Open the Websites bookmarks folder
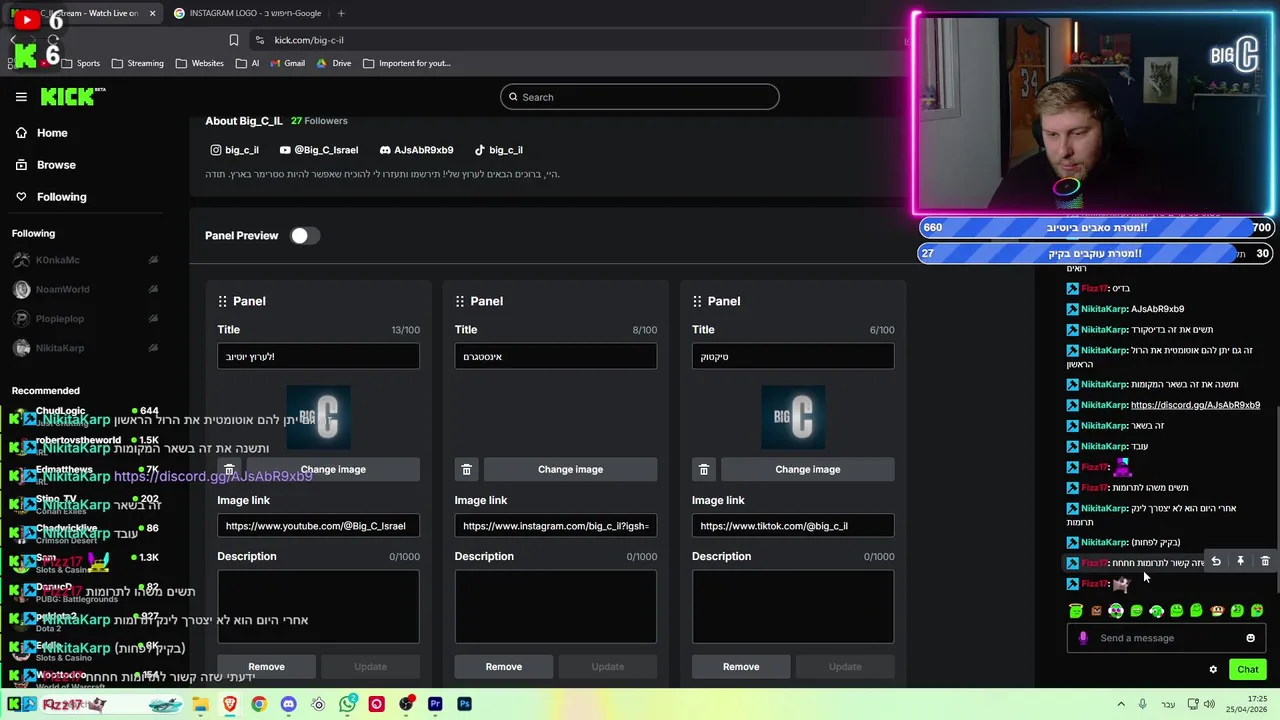The height and width of the screenshot is (720, 1280). (199, 63)
